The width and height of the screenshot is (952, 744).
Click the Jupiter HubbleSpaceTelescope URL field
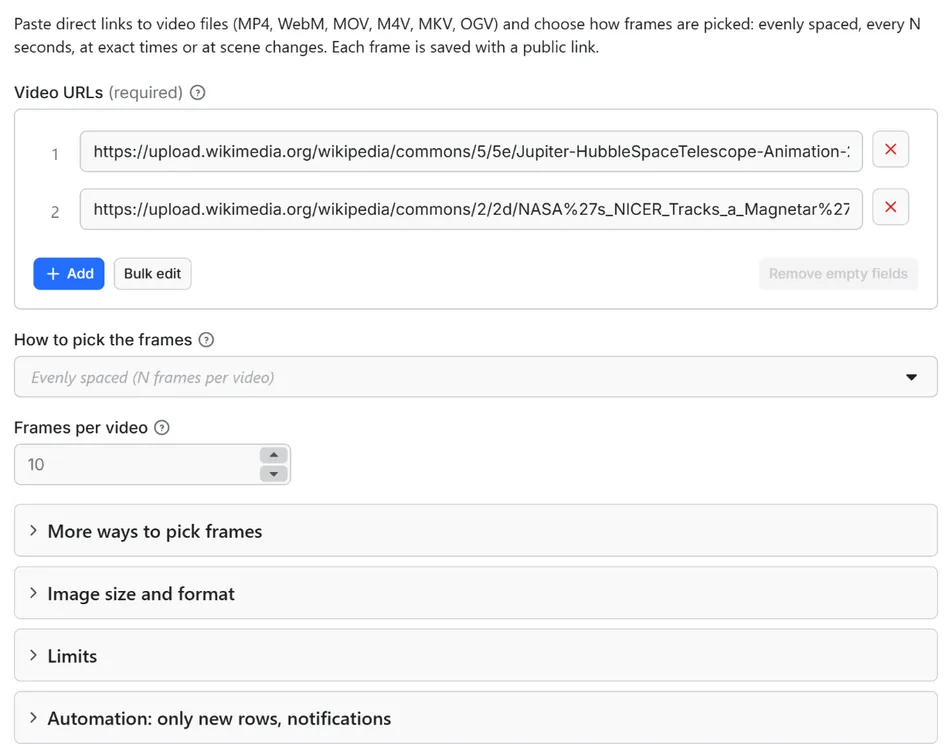coord(471,151)
